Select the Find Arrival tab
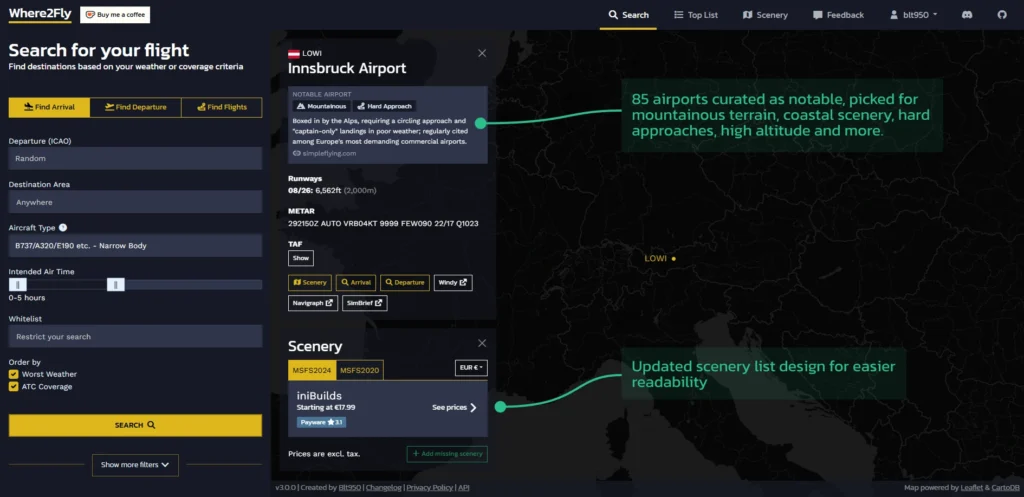Screen dimensions: 1024x497 click(x=49, y=107)
